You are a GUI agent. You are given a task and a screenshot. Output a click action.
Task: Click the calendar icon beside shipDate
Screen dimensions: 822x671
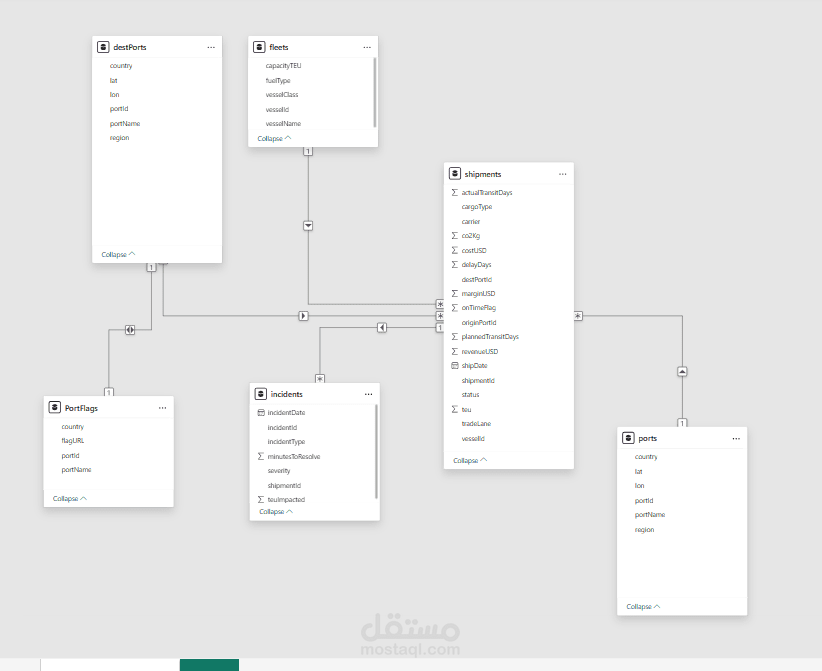pos(455,365)
